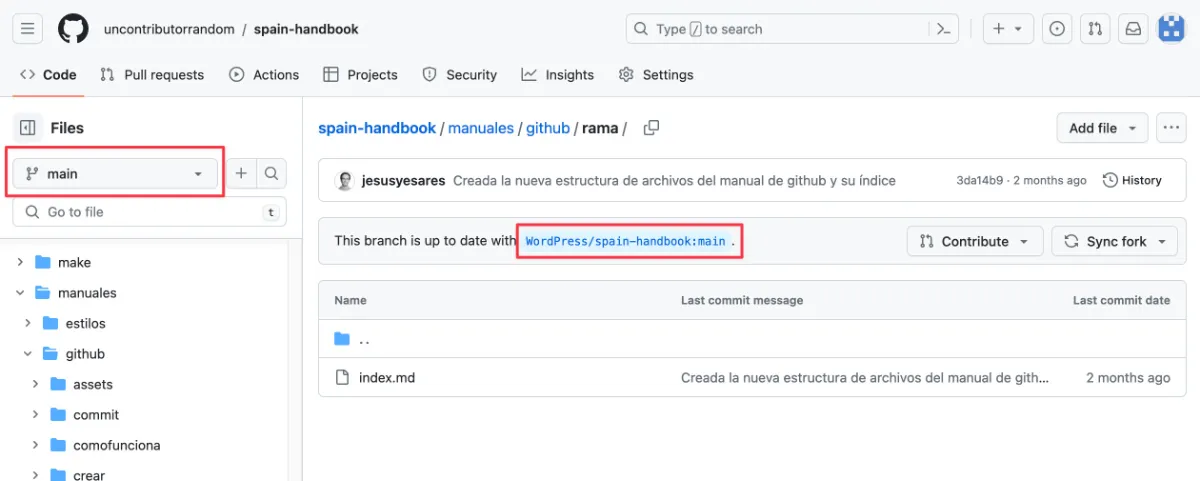This screenshot has height=481, width=1200.
Task: Click github breadcrumb link
Action: point(548,128)
